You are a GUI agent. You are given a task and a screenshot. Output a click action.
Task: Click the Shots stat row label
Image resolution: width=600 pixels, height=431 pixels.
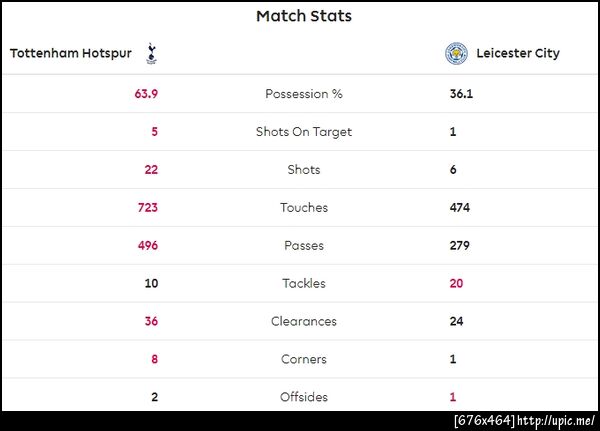point(304,170)
